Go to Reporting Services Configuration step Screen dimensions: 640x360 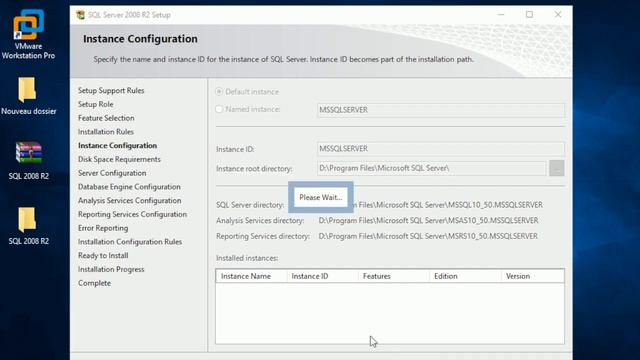(x=132, y=214)
